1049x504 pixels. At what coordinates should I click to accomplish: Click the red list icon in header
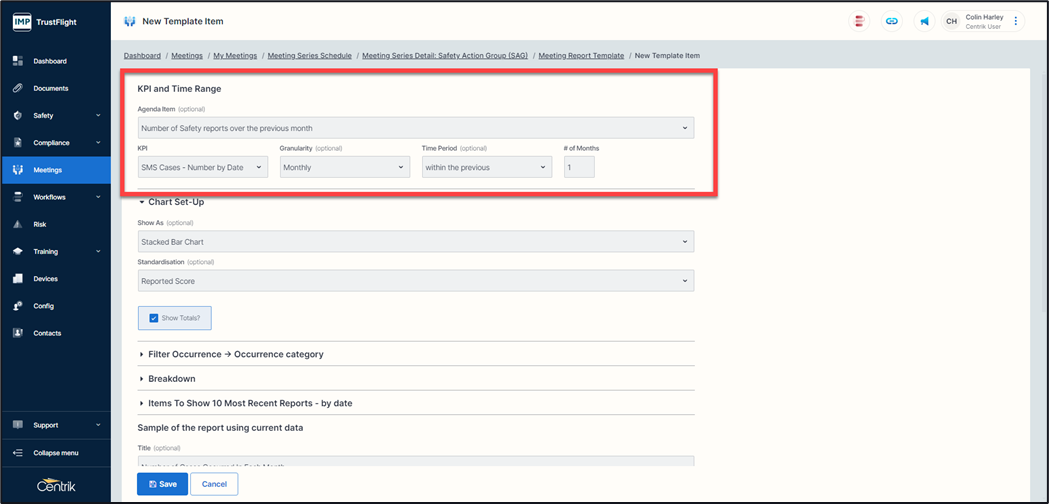(x=858, y=21)
